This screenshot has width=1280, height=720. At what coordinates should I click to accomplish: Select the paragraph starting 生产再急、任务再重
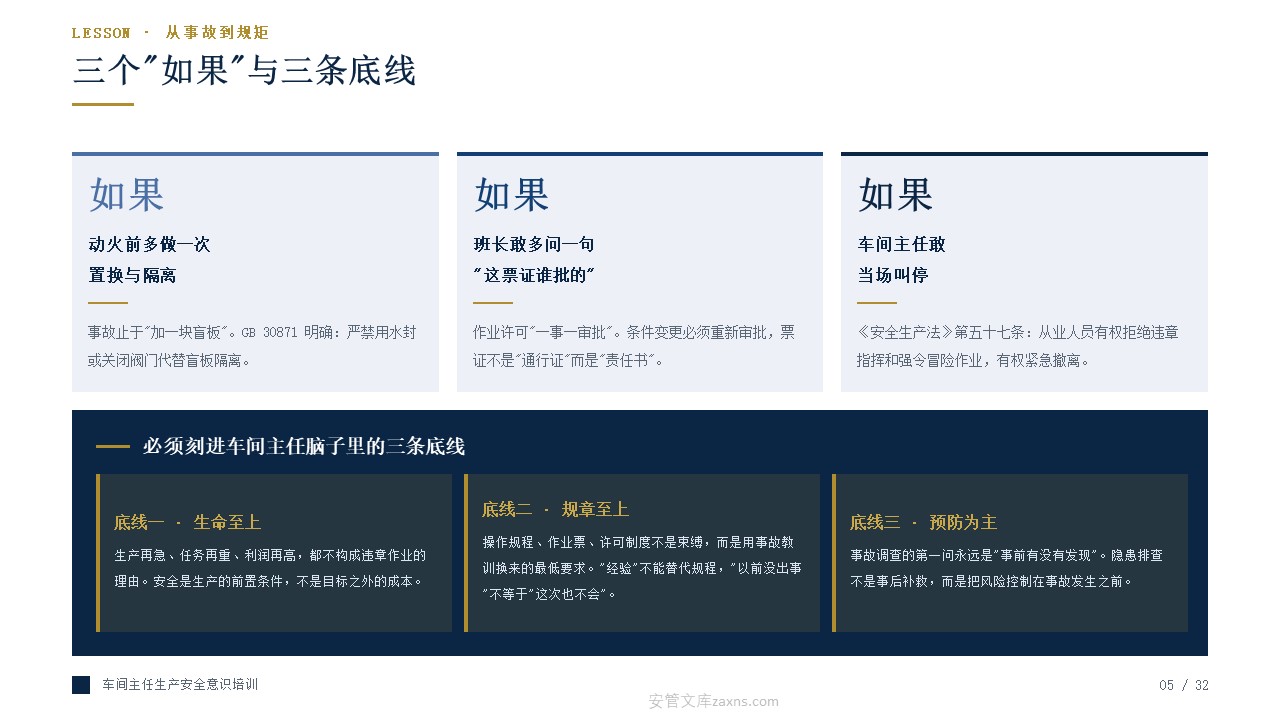(x=270, y=568)
